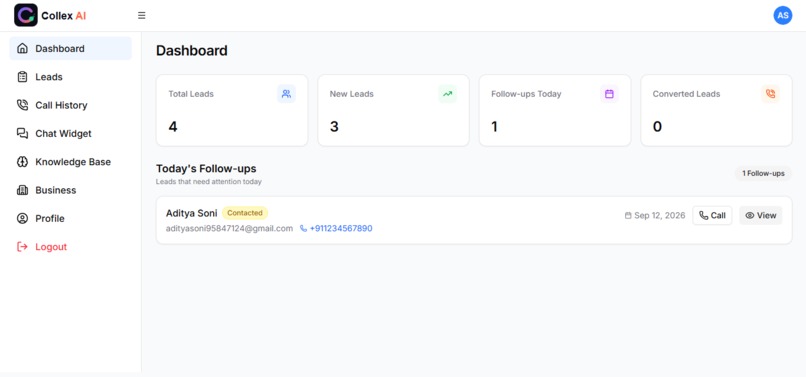Open the AS user avatar
The width and height of the screenshot is (806, 377).
tap(782, 15)
